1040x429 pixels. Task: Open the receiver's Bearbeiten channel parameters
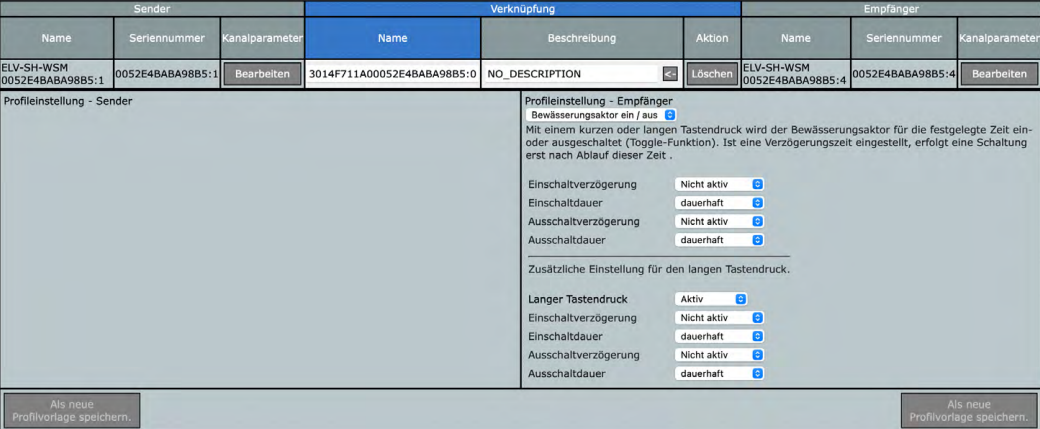coord(998,74)
